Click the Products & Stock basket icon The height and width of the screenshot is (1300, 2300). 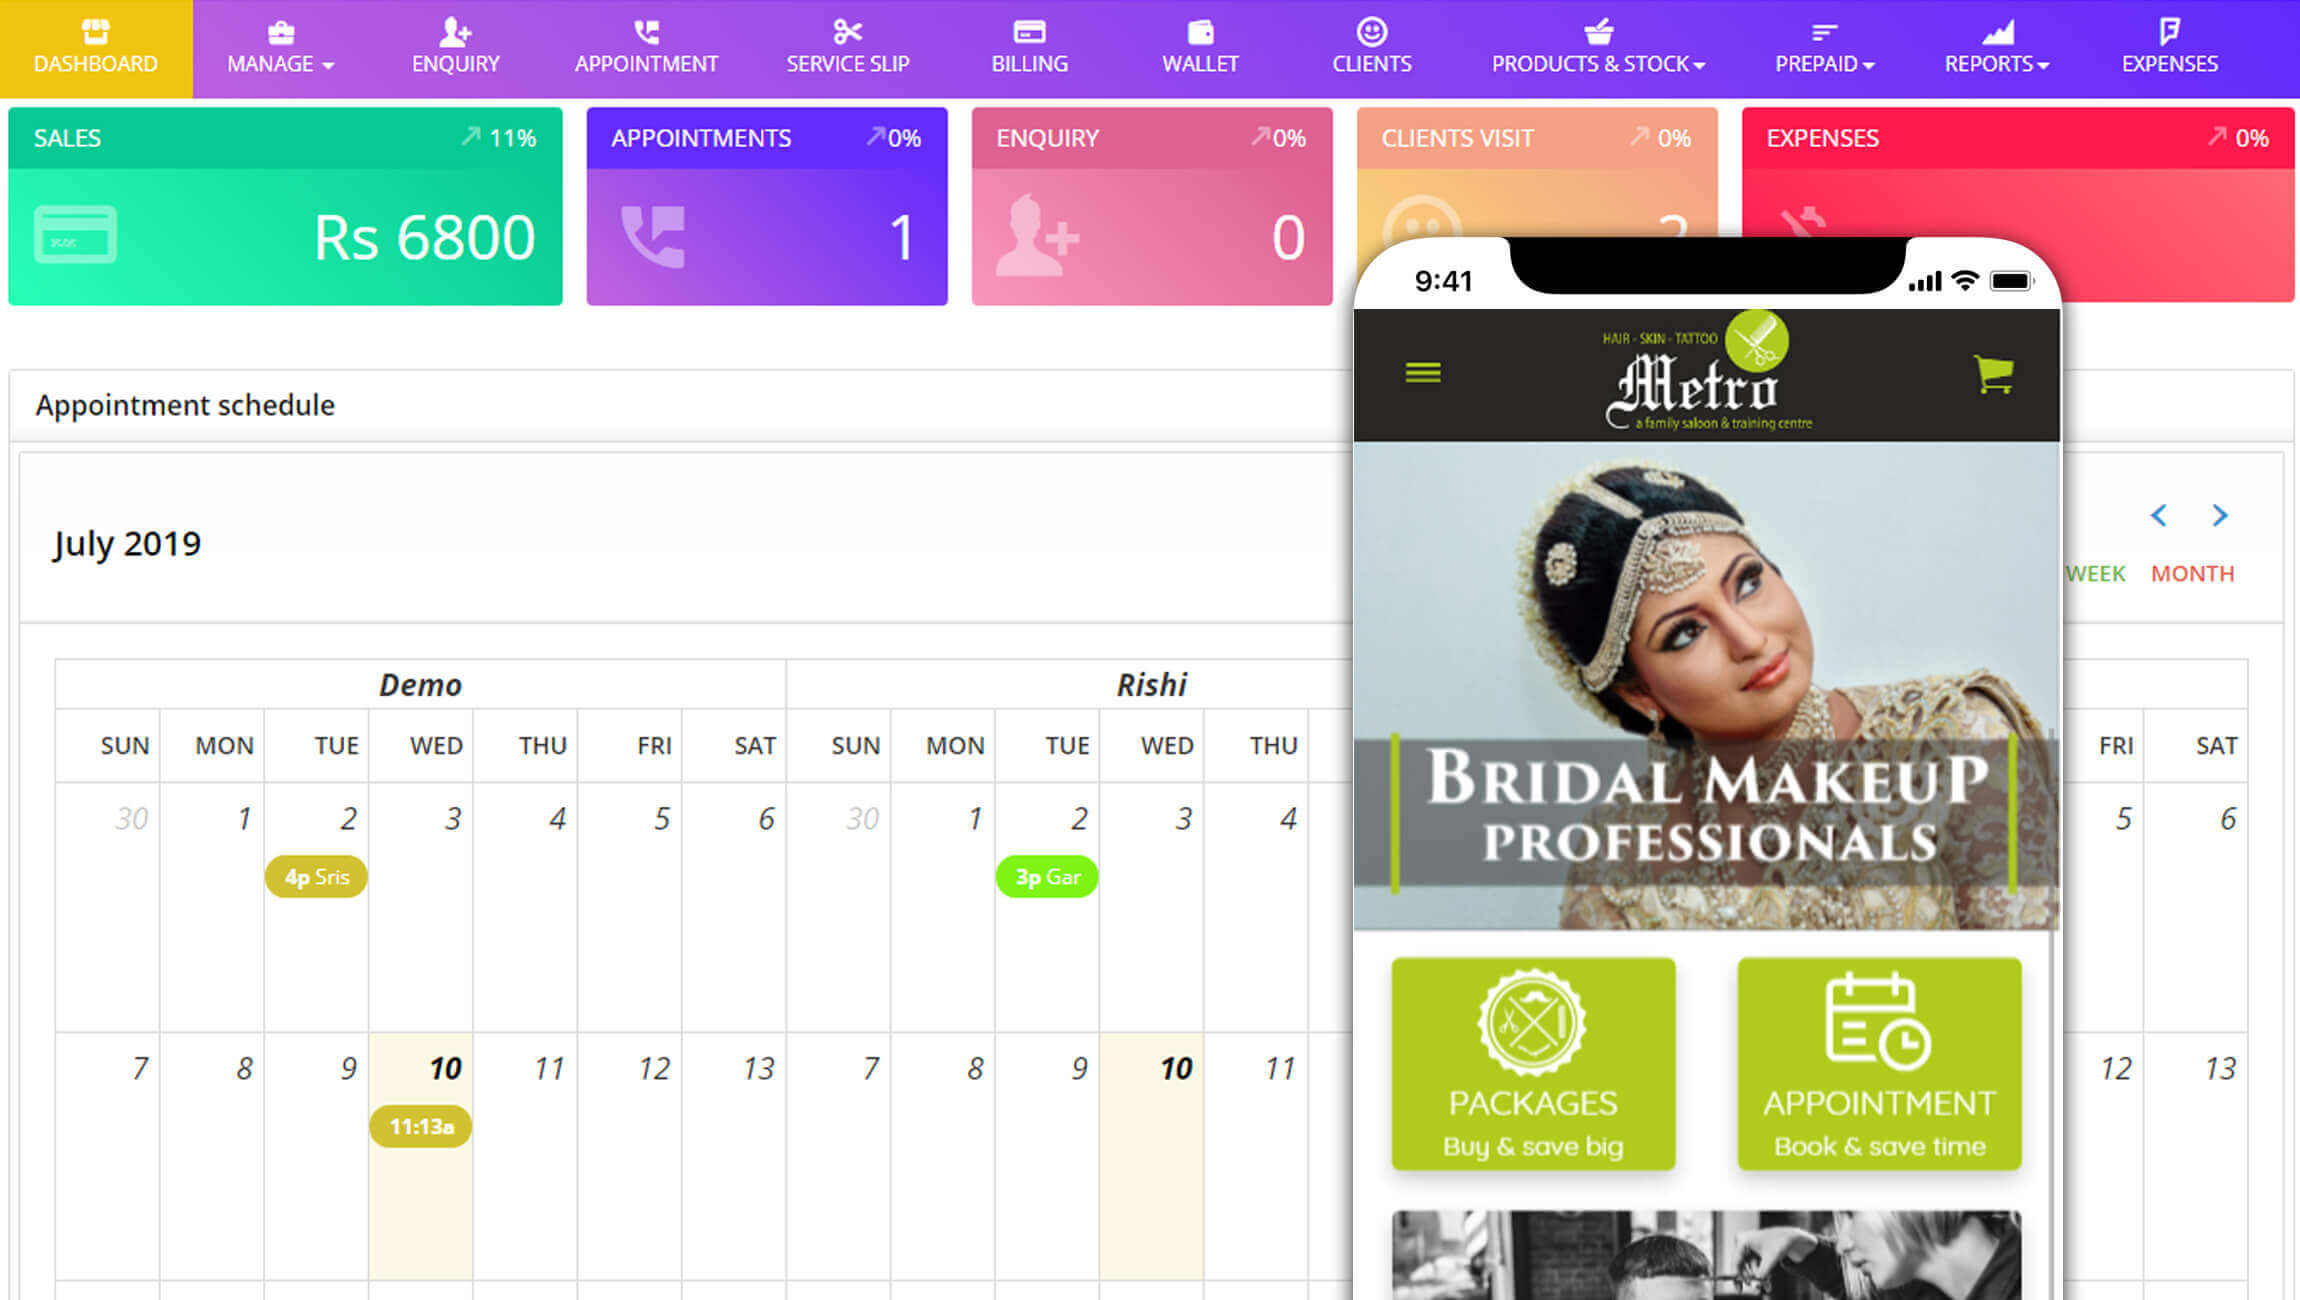[1598, 32]
